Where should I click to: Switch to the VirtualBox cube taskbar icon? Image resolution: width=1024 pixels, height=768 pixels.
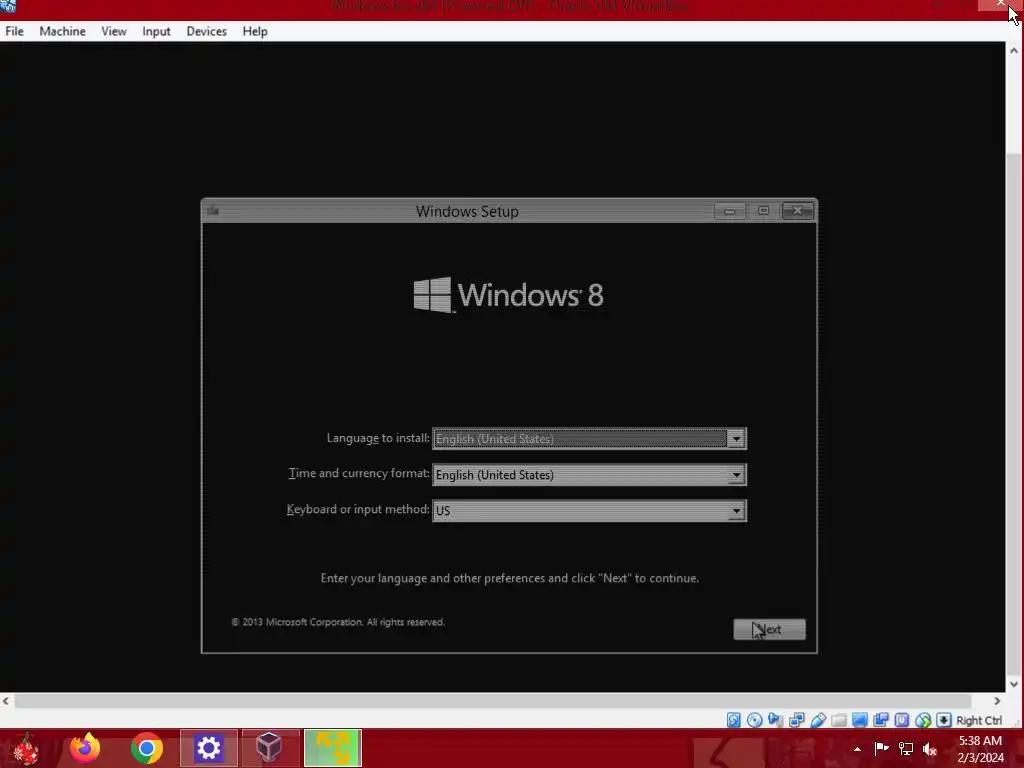click(270, 748)
